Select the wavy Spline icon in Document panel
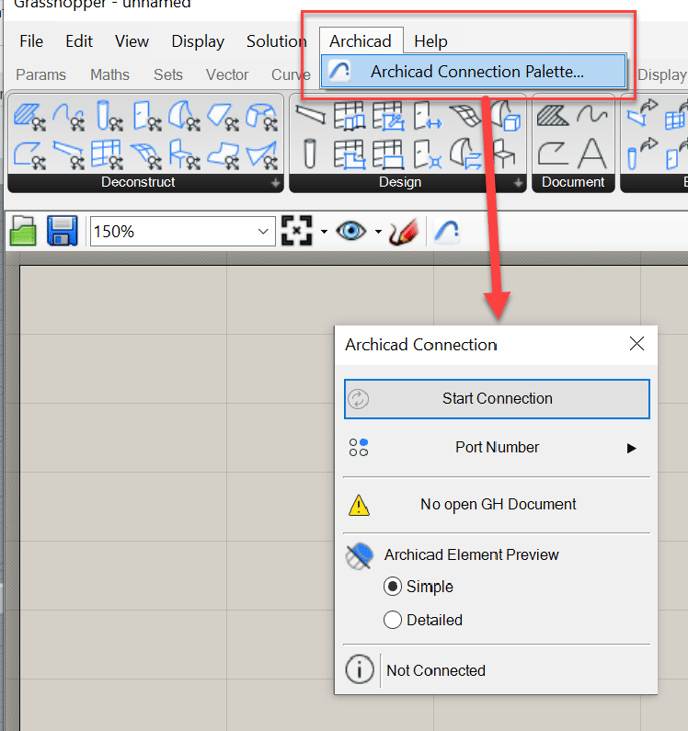This screenshot has width=688, height=731. pos(592,114)
